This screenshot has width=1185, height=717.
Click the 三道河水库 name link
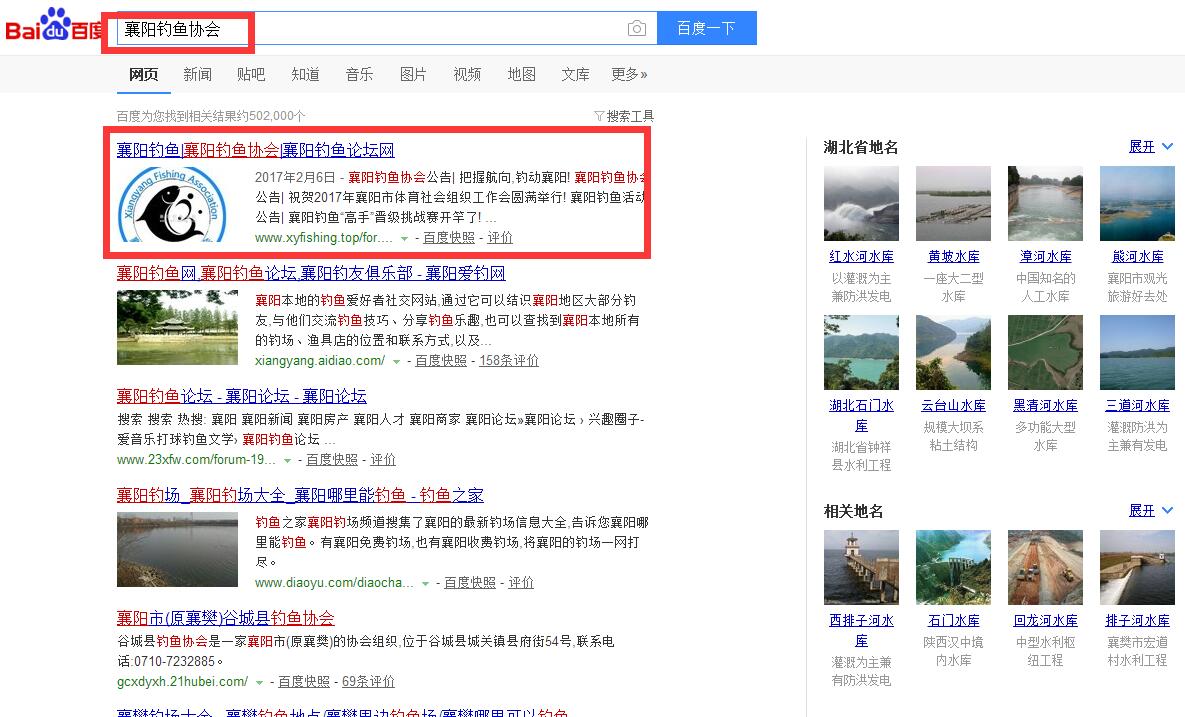coord(1137,406)
